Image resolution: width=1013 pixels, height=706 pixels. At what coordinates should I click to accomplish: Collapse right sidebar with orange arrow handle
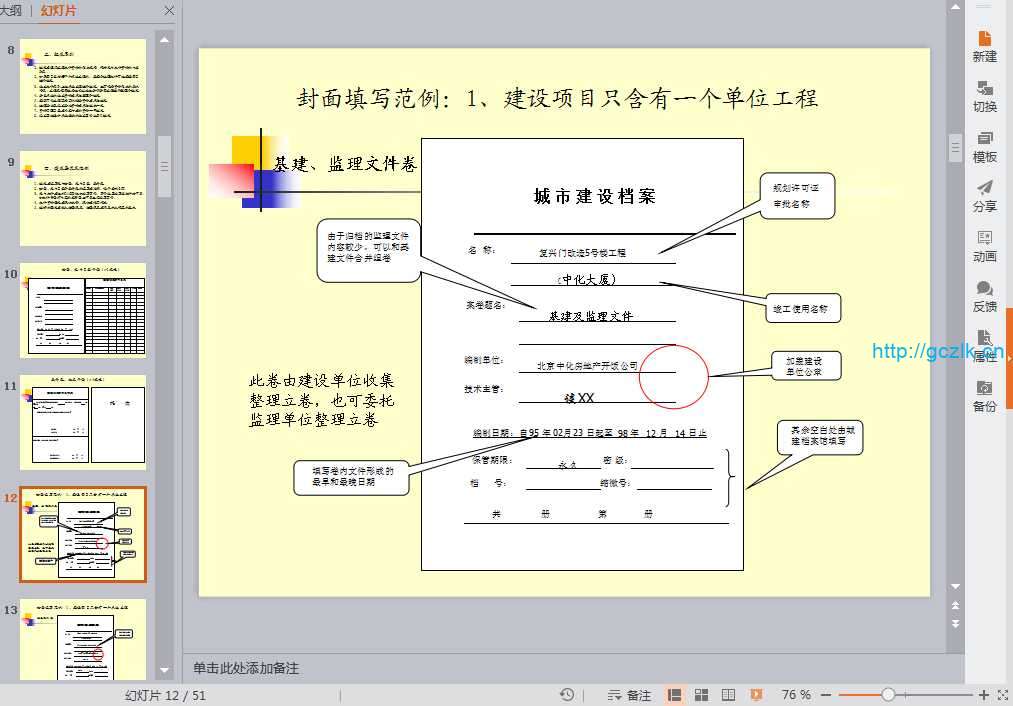(1008, 358)
